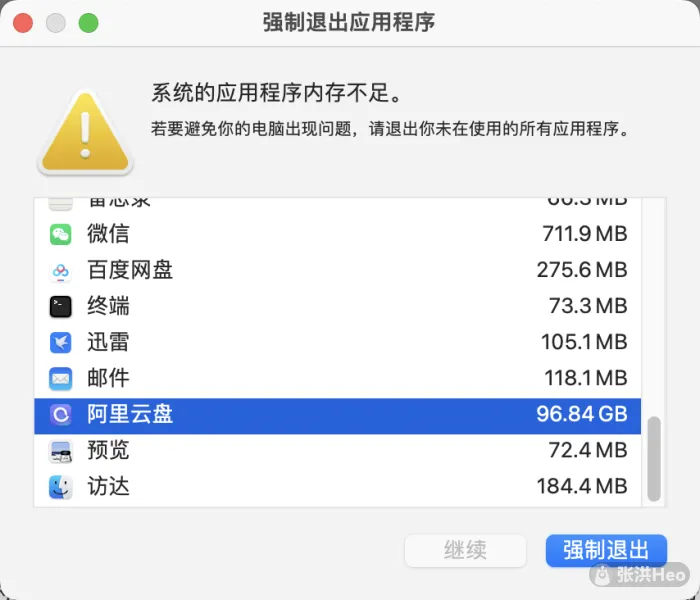Select the 微信 711.9 MB memory value
Screen dimensions: 700x600
tap(584, 234)
